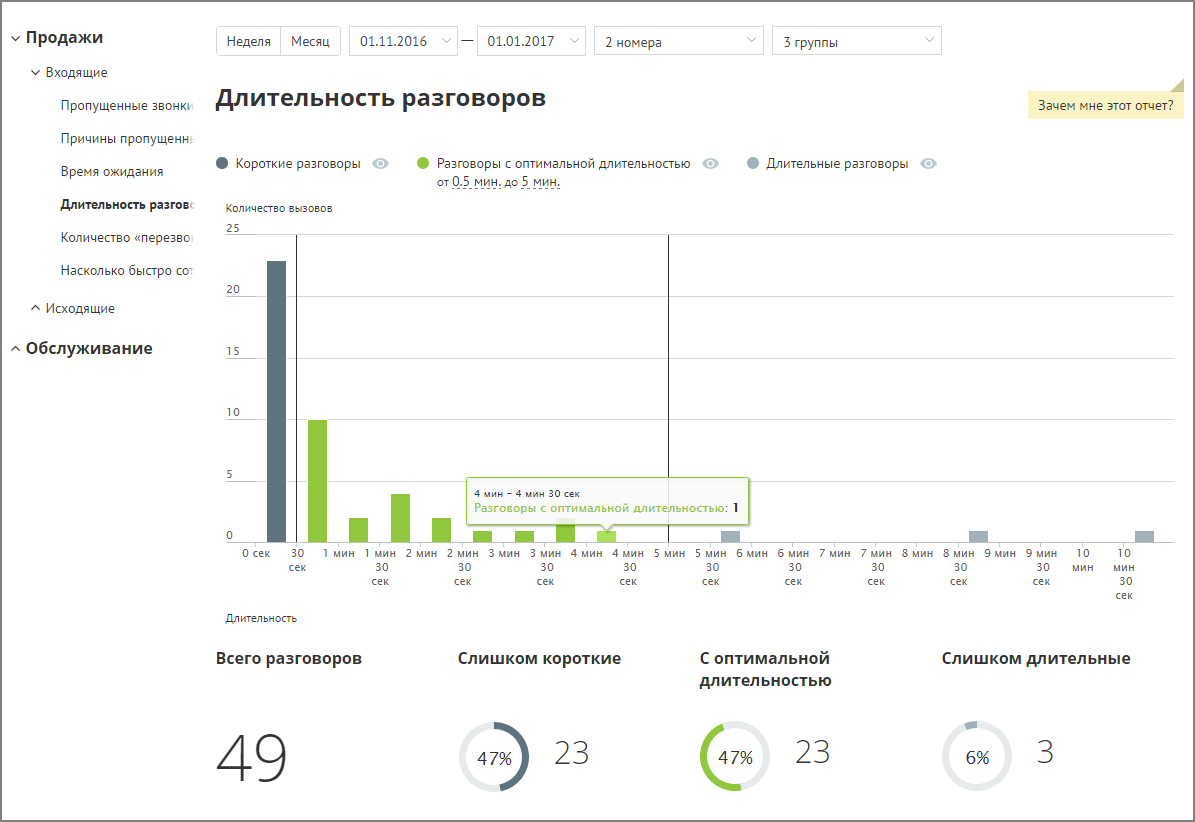Click the Длительность axis label
Screen dimensions: 1195x822
point(261,618)
